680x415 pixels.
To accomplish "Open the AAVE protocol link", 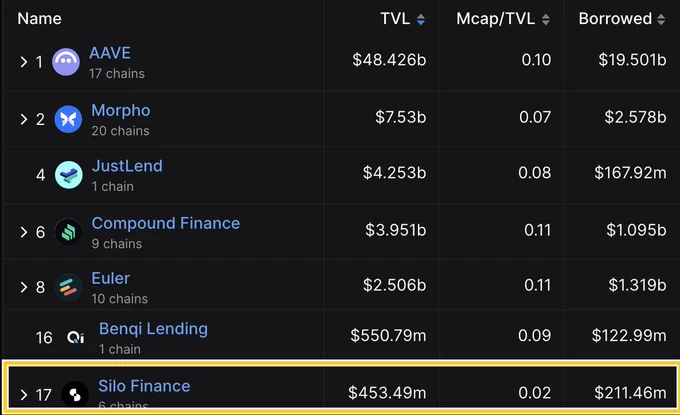I will click(110, 53).
